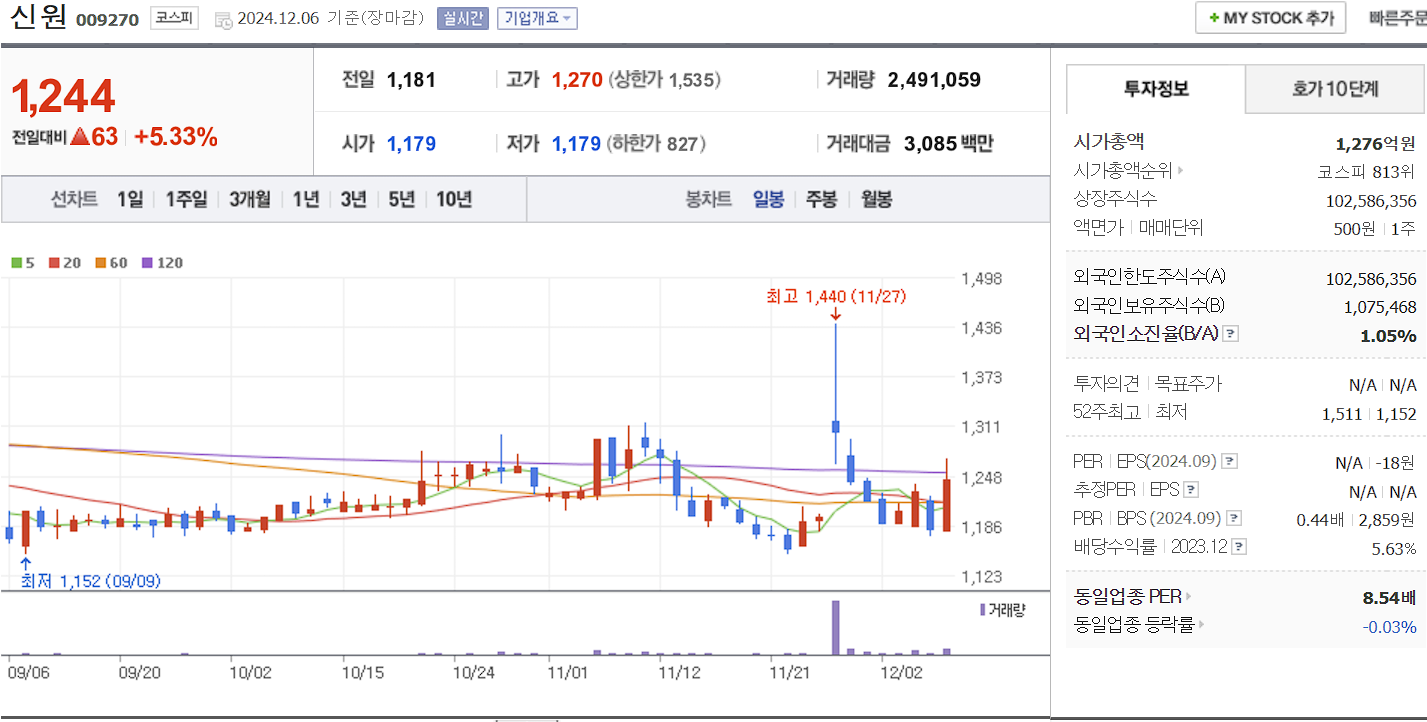Click the 시가총액순위 link
Viewport: 1427px width, 722px height.
tap(1123, 171)
